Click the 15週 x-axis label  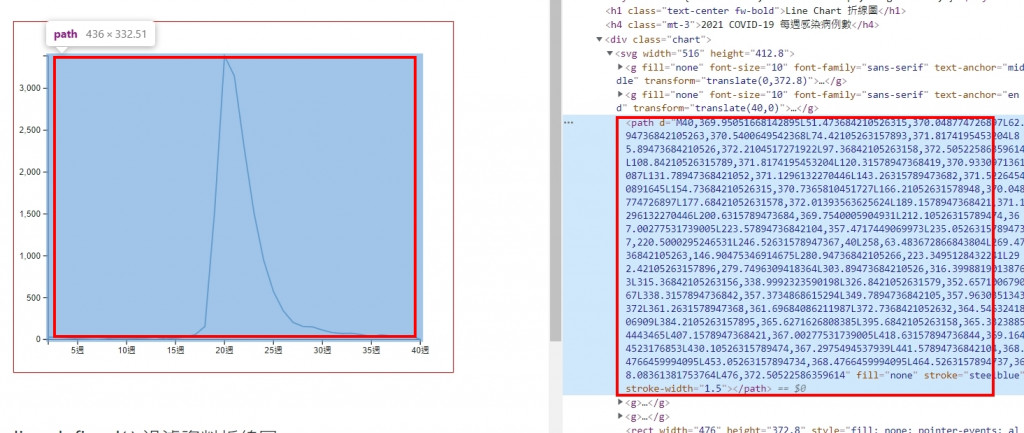176,351
